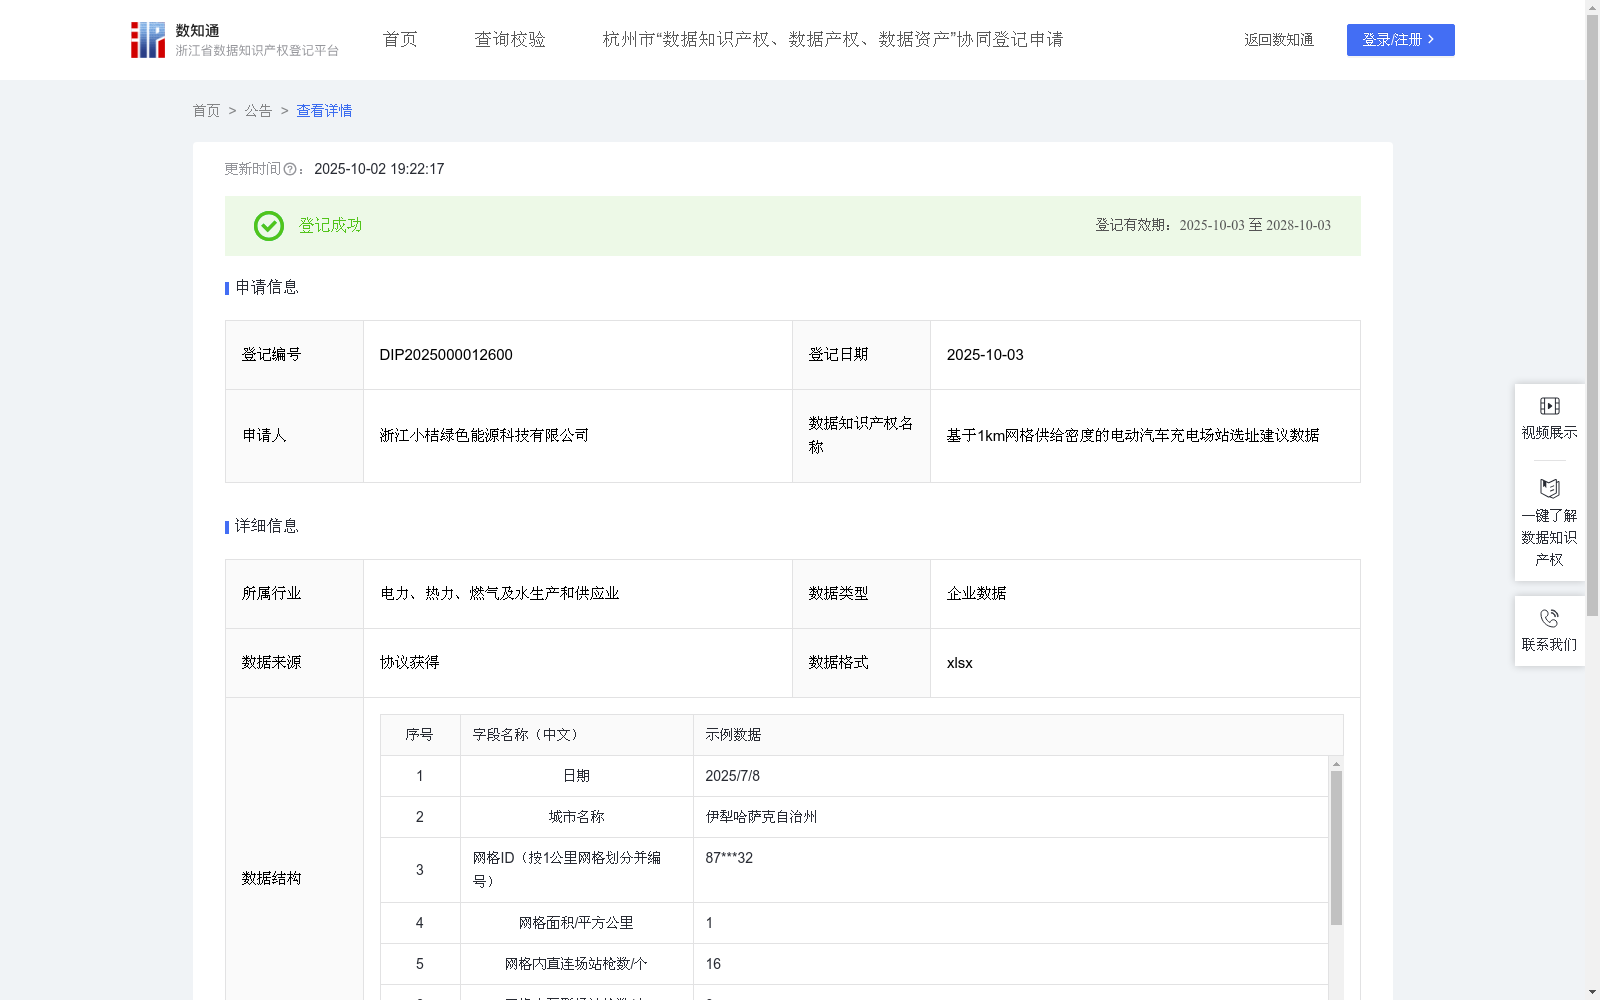Click the 登录/注册 button
This screenshot has height=1000, width=1600.
tap(1400, 40)
